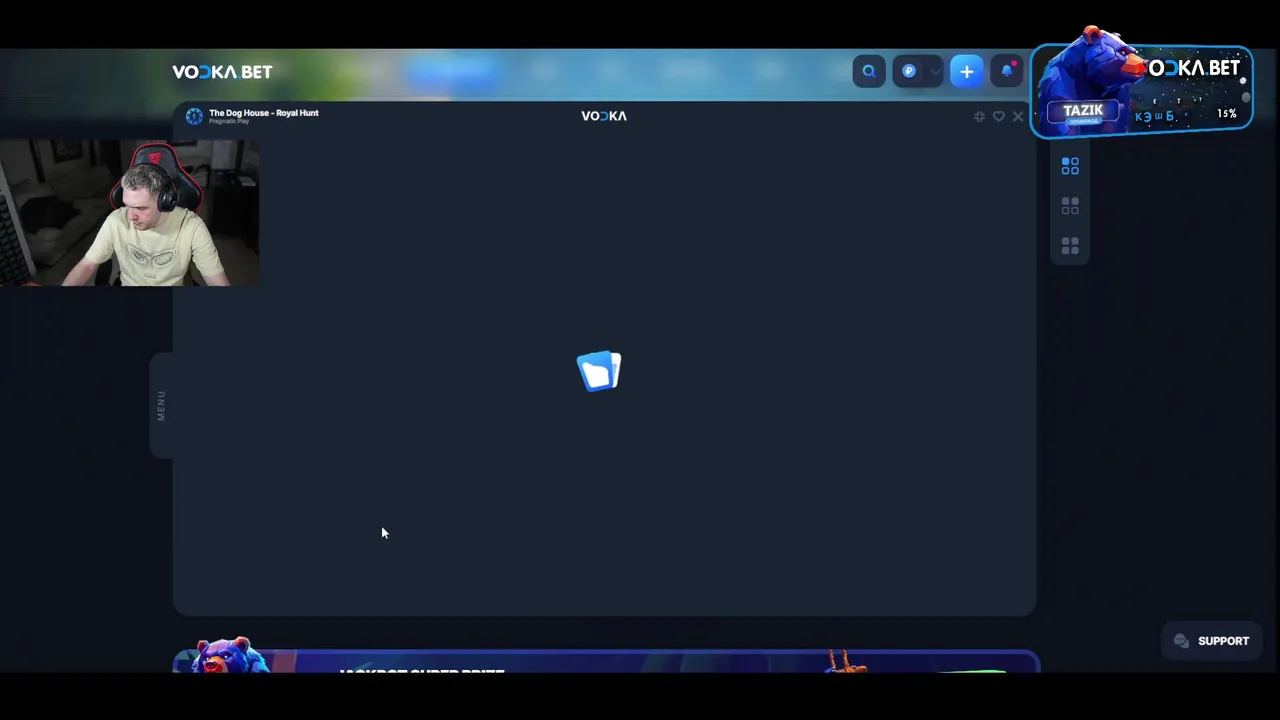Click the Pragmatic Play provider icon
This screenshot has width=1280, height=720.
(x=194, y=116)
